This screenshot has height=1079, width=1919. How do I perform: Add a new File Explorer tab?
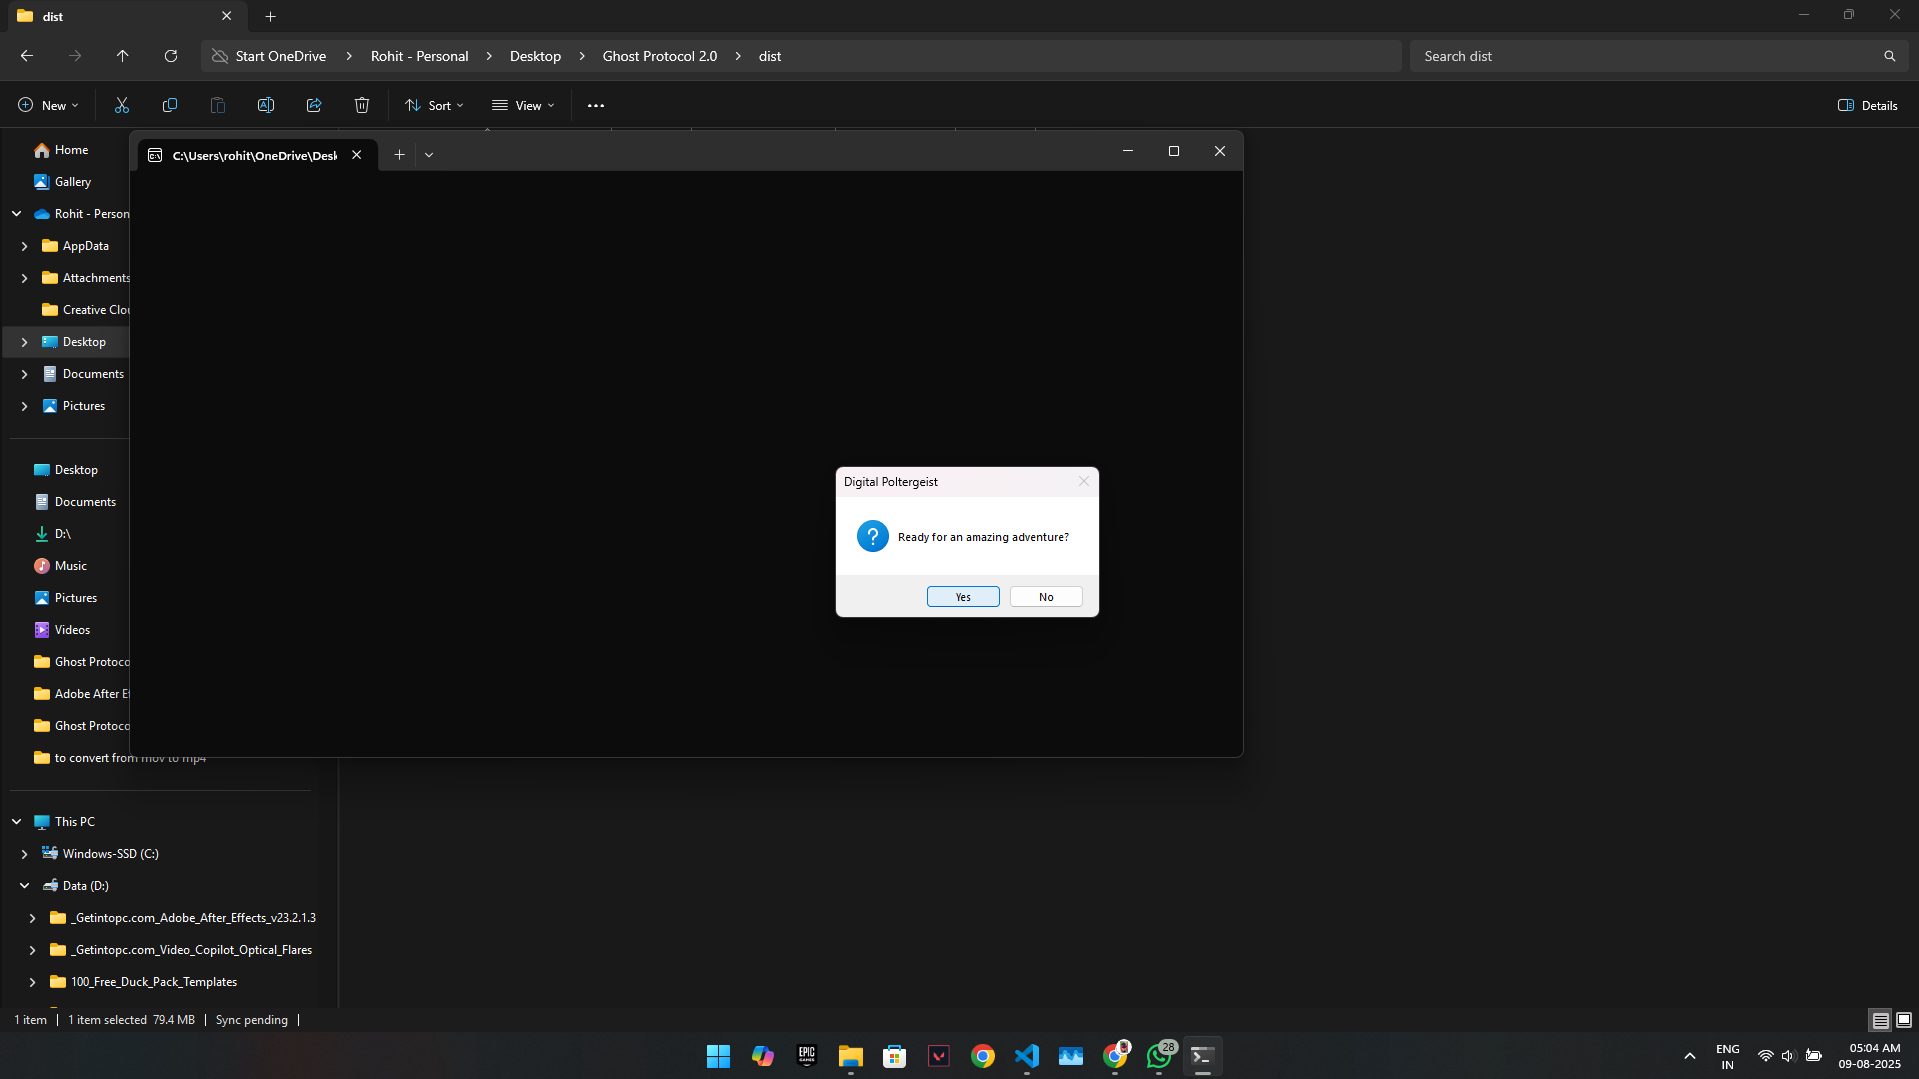pos(270,16)
